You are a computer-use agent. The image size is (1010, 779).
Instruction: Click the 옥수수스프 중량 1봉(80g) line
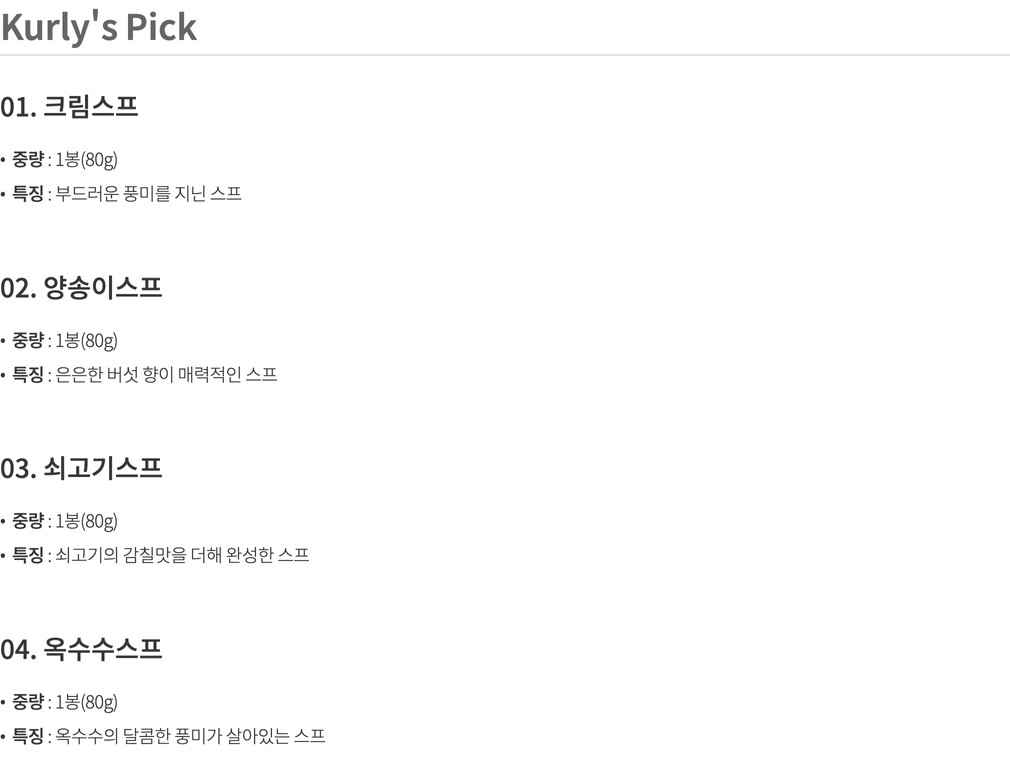click(59, 702)
